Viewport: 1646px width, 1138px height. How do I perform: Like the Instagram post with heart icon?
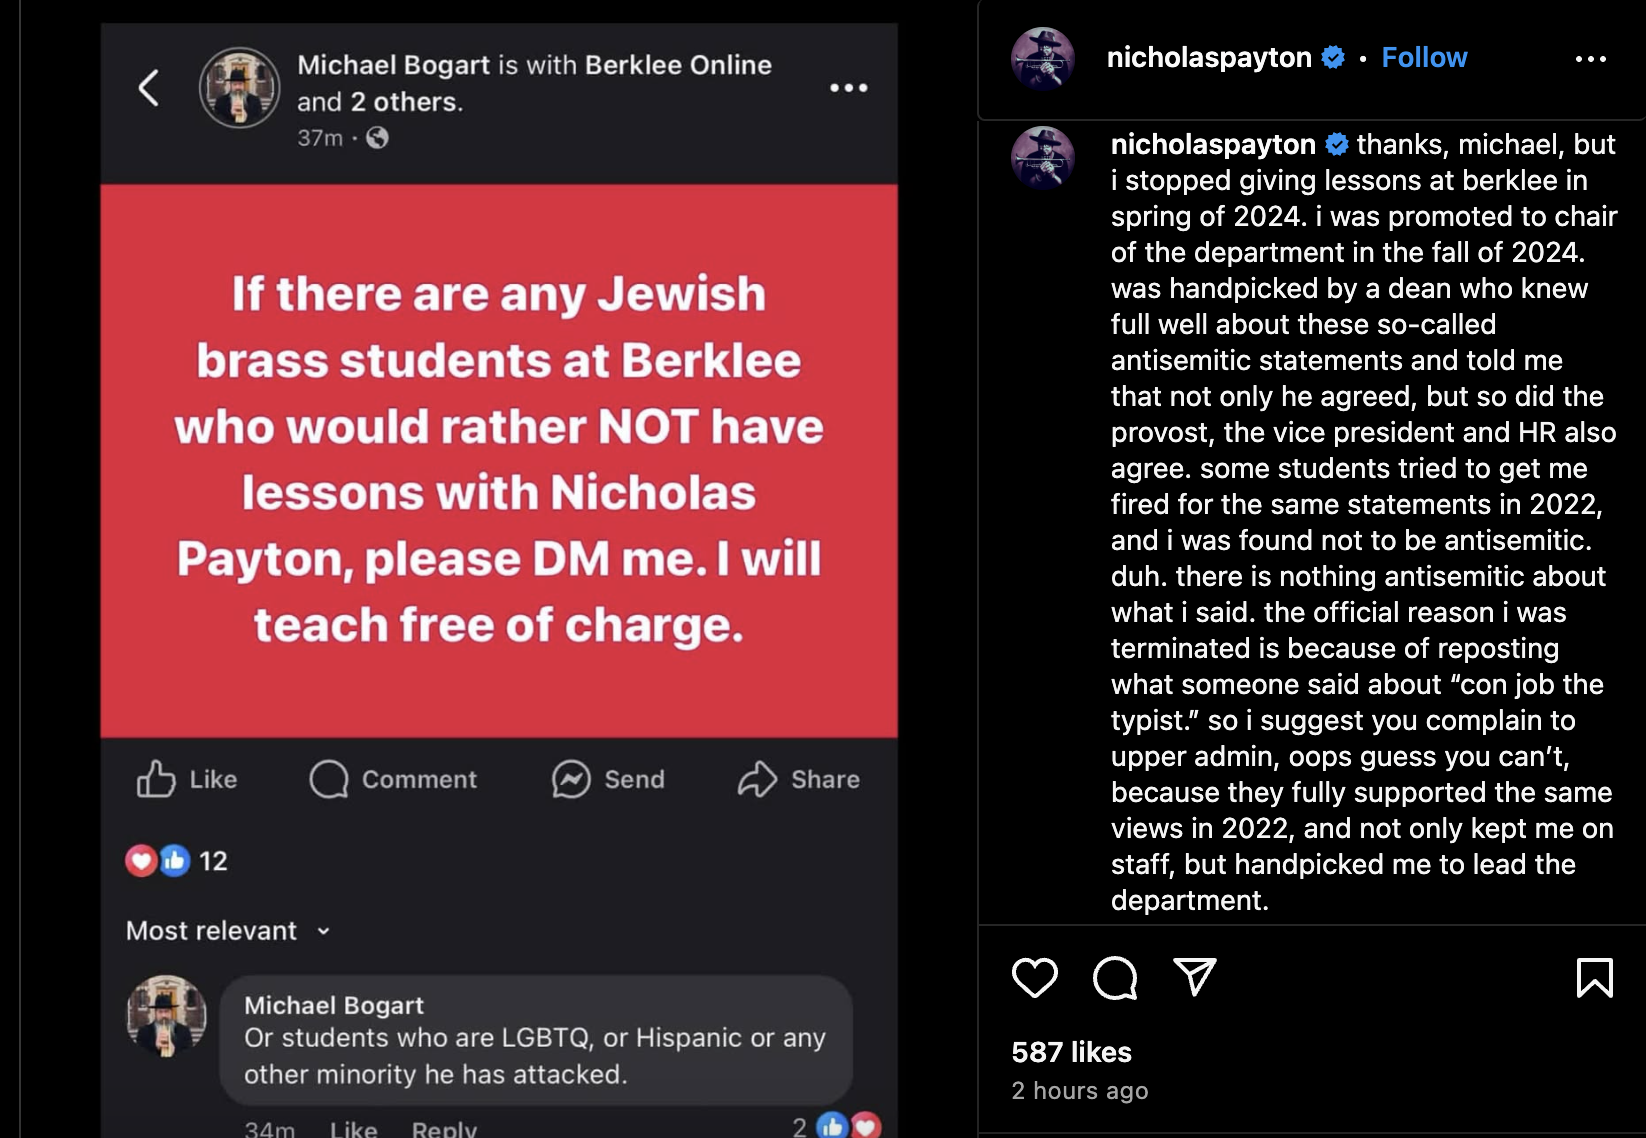[1034, 977]
